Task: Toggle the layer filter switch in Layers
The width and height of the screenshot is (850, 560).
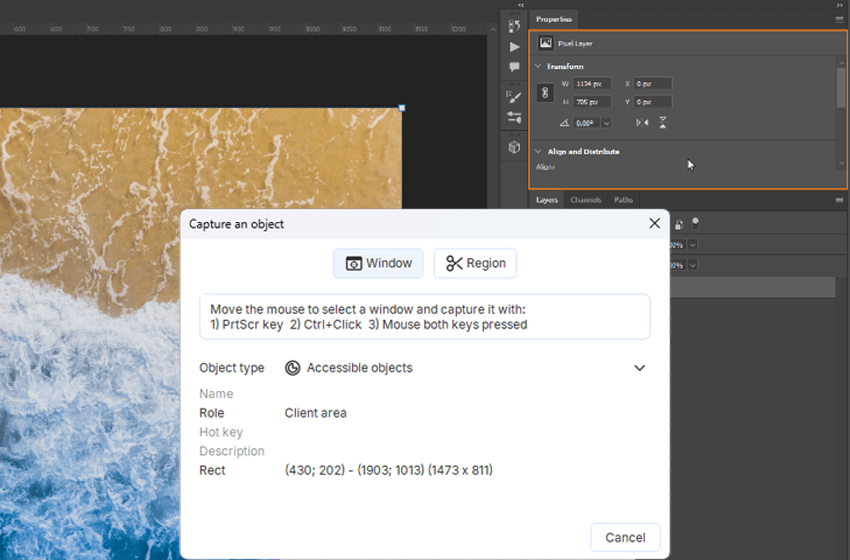Action: tap(696, 223)
